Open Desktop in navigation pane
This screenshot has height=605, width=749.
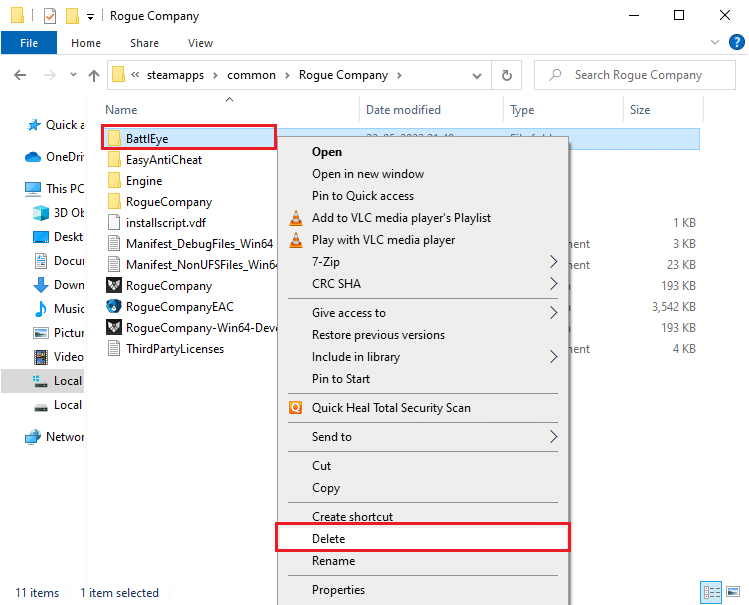tap(58, 237)
